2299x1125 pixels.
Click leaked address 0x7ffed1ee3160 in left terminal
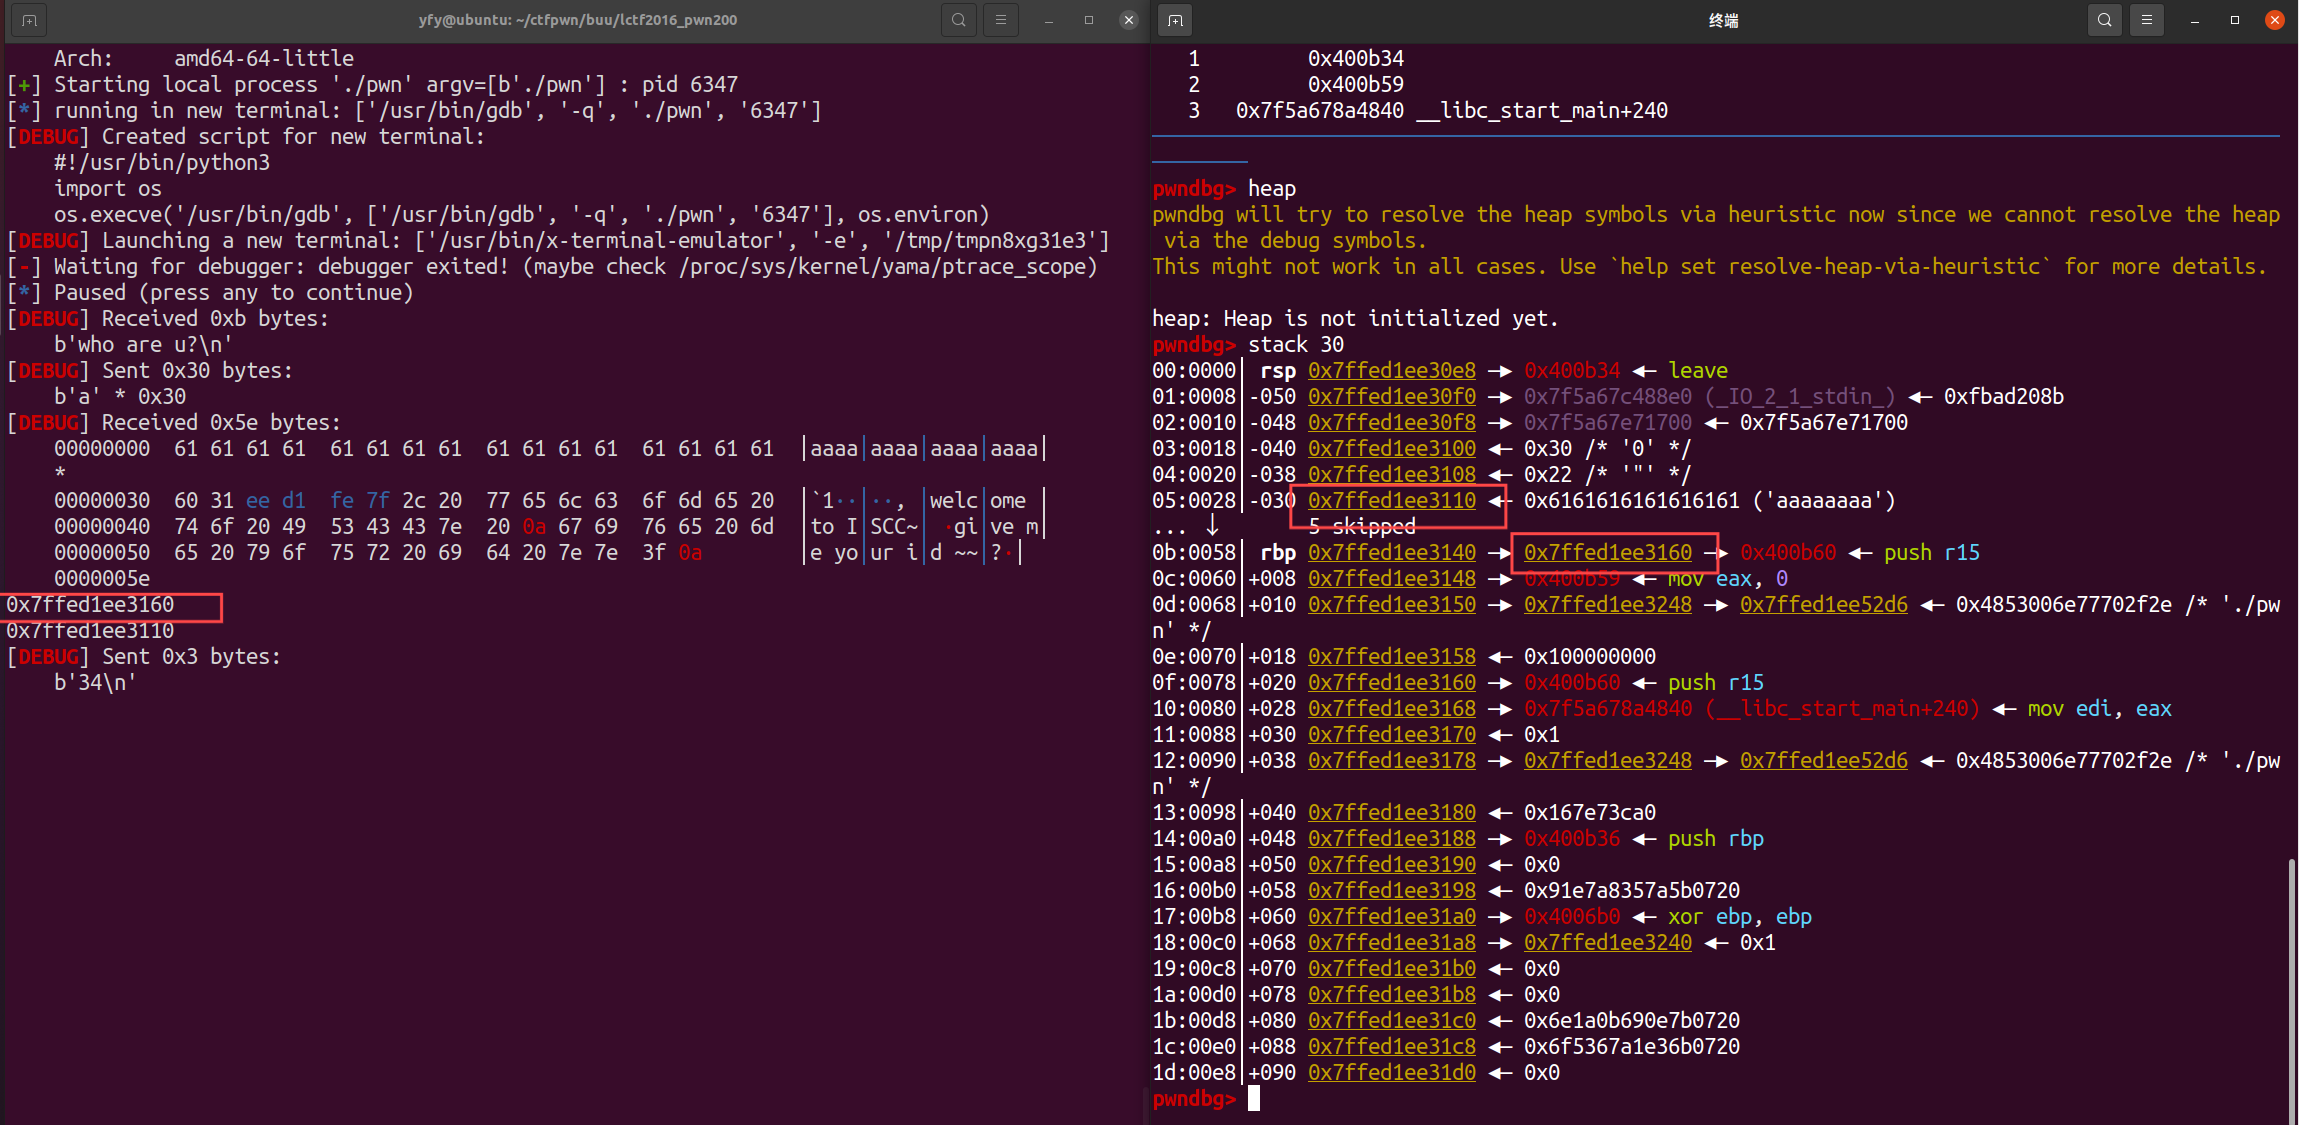(90, 605)
